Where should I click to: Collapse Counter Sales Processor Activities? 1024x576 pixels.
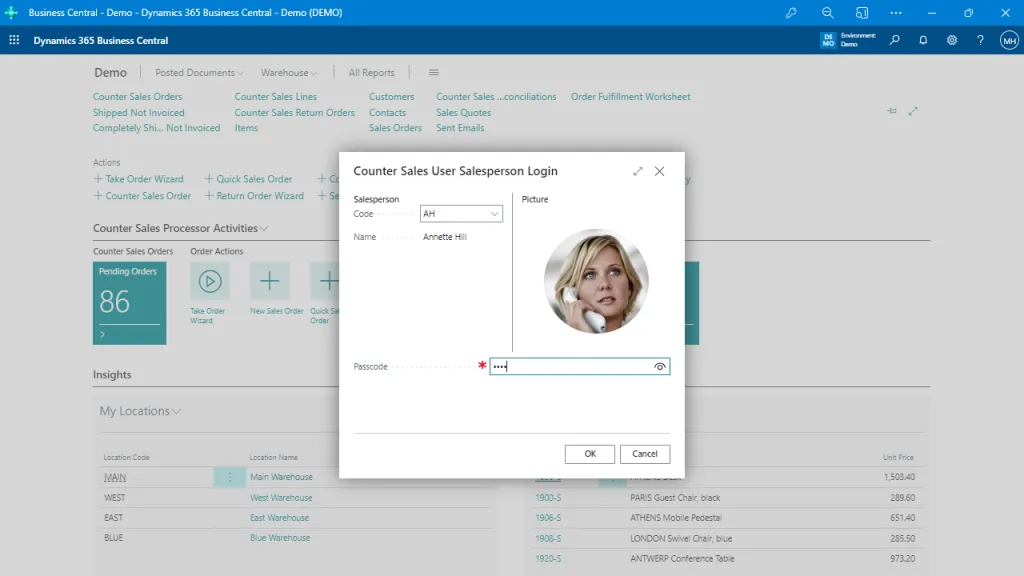point(262,228)
